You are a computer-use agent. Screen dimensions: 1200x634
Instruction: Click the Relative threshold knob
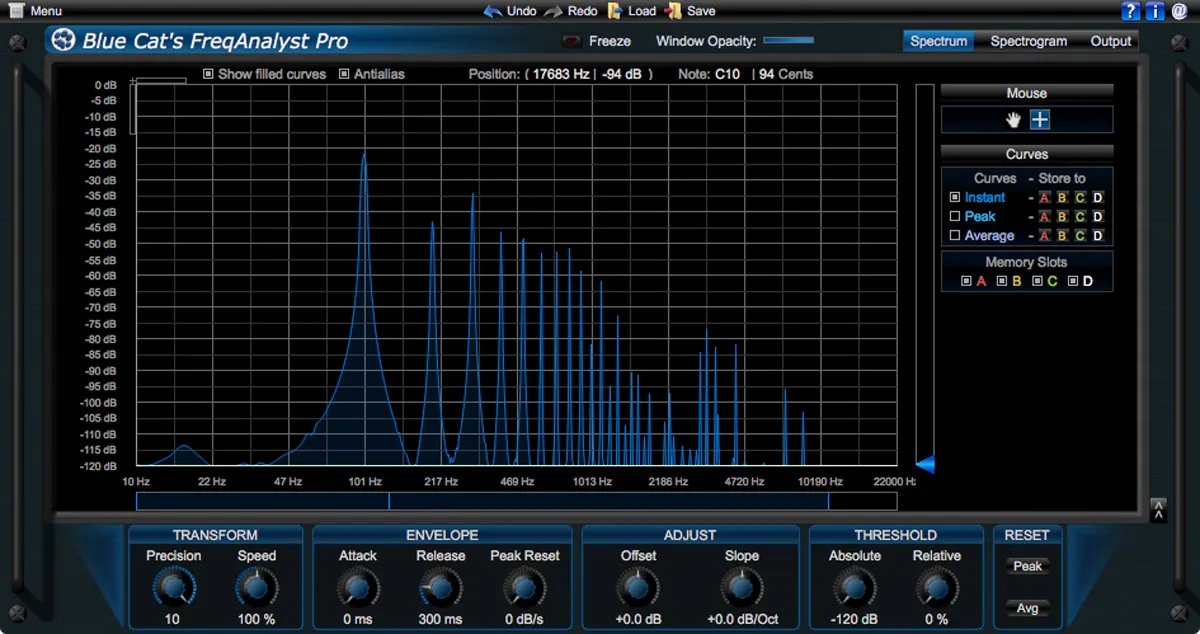click(x=936, y=587)
